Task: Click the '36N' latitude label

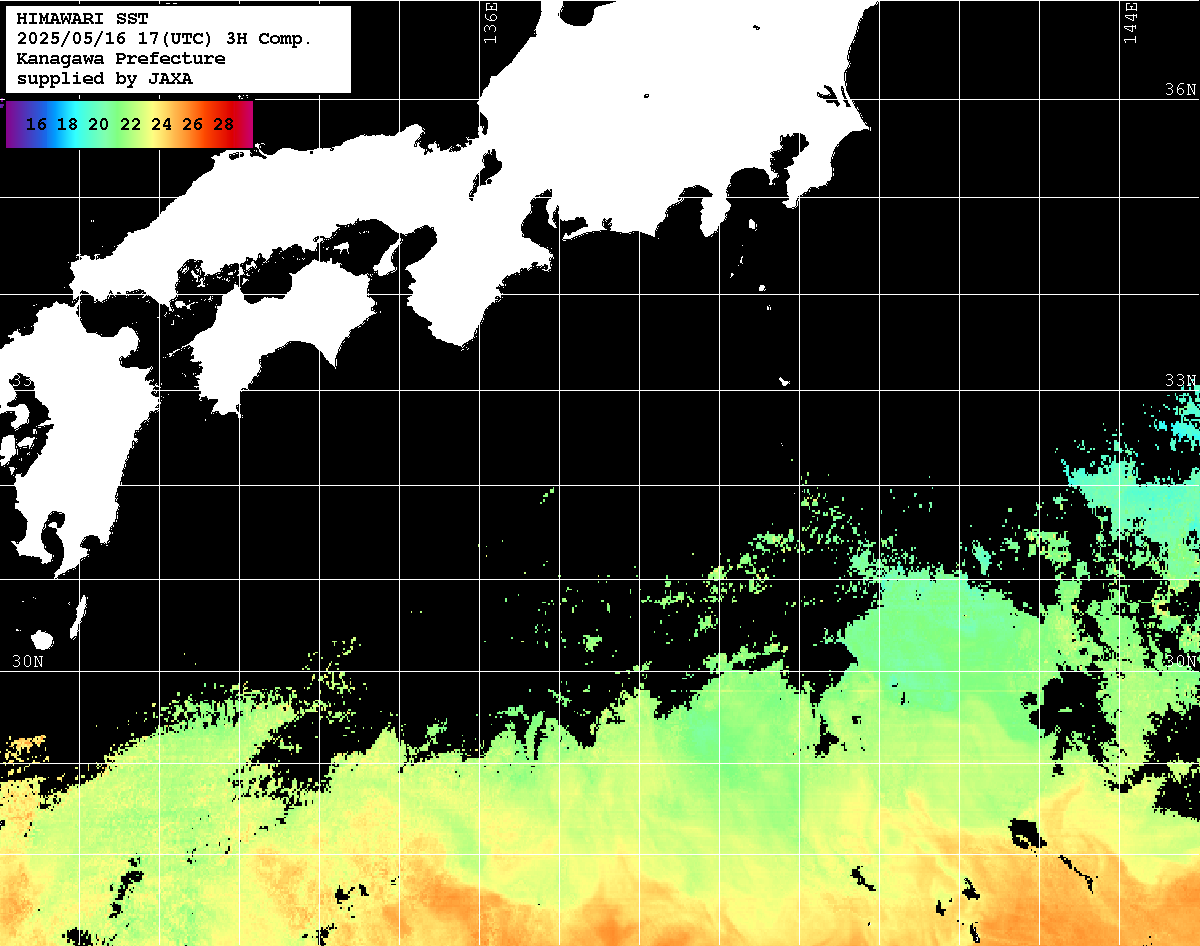Action: [1180, 90]
